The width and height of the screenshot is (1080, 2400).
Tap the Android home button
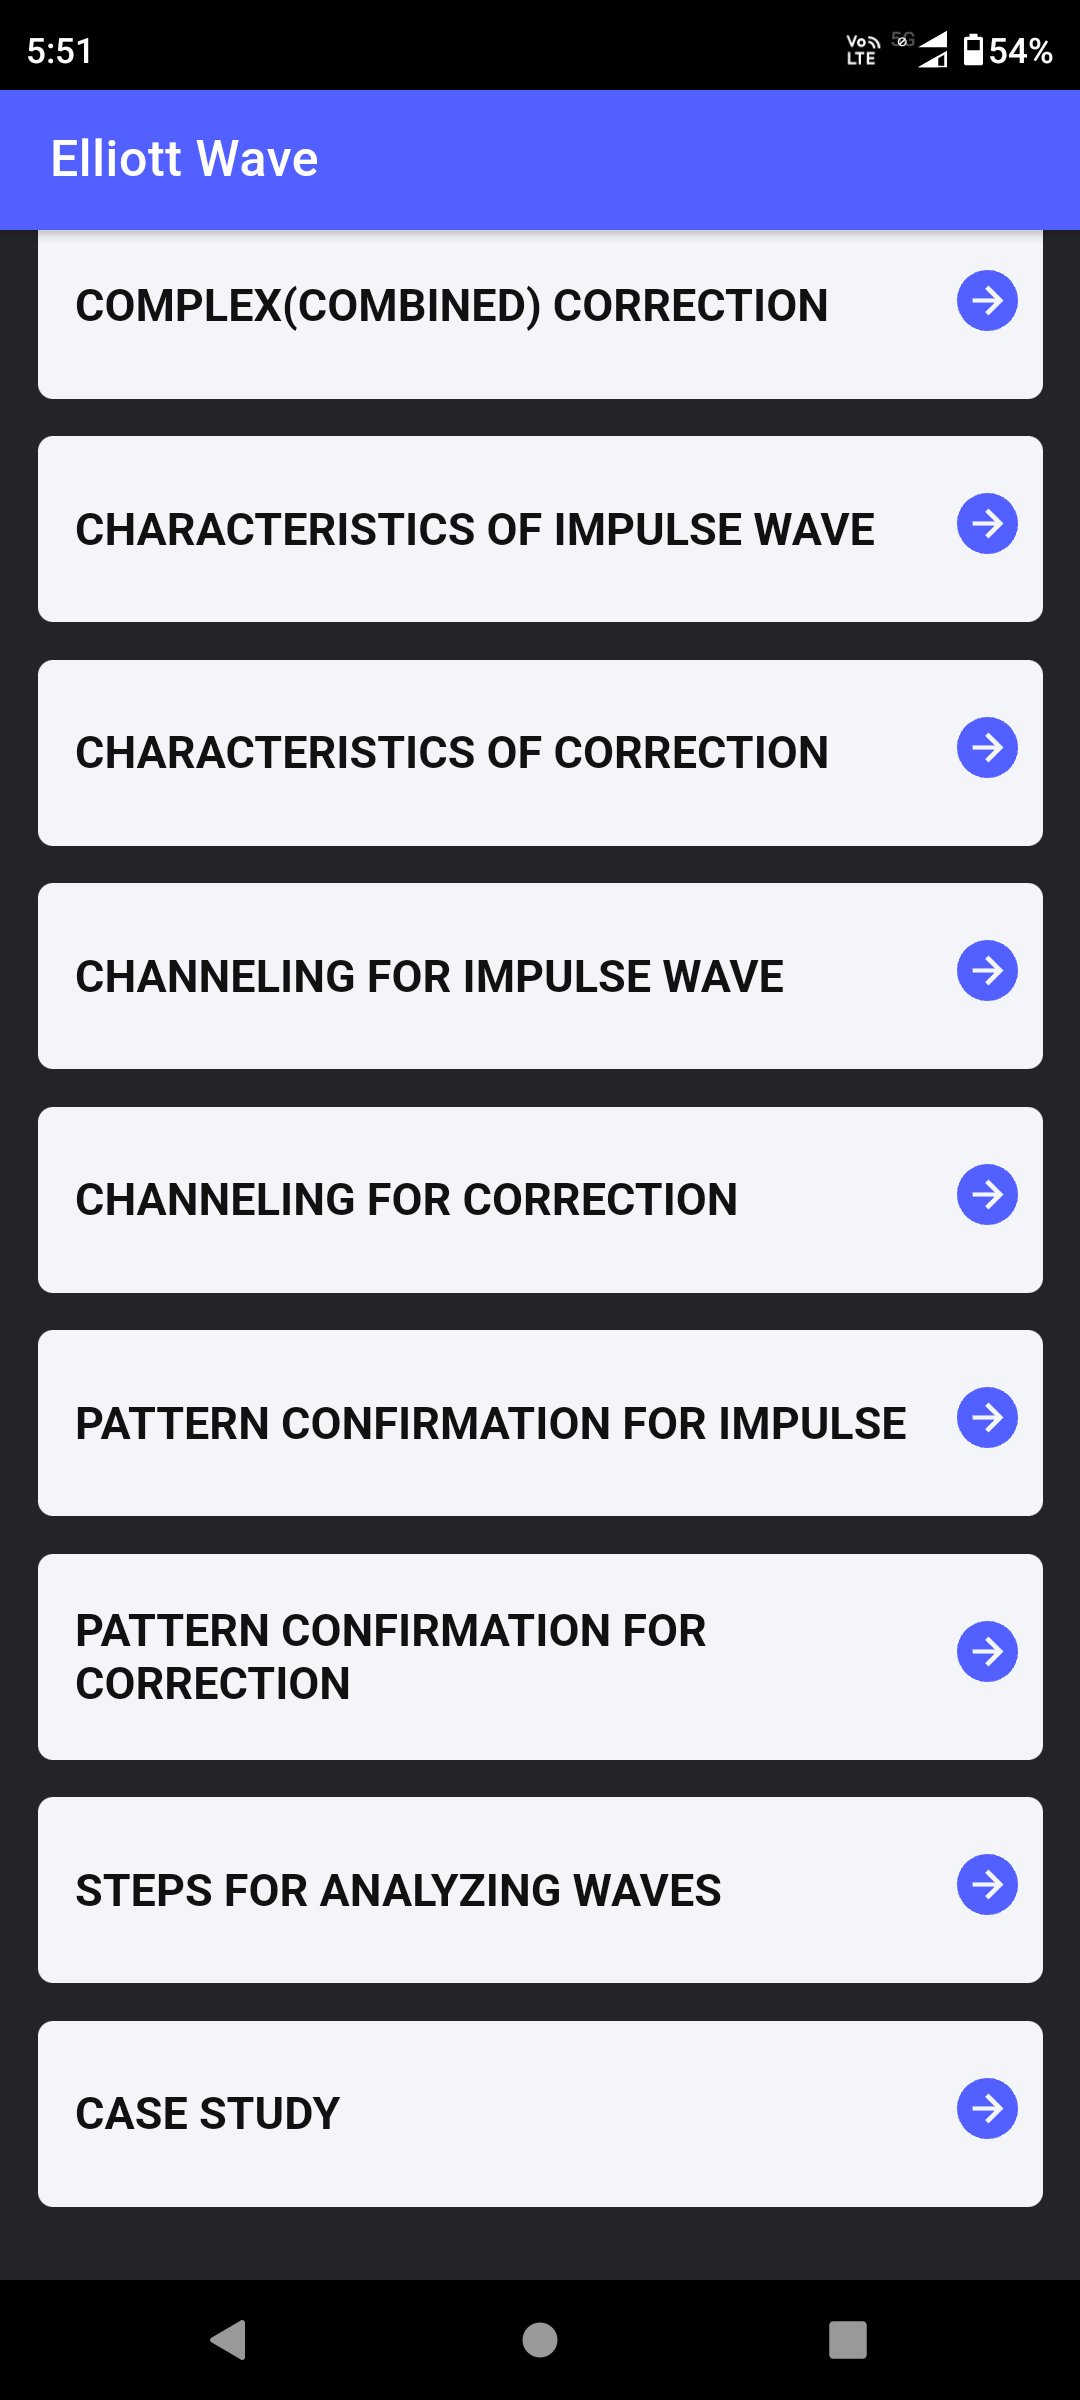[540, 2340]
